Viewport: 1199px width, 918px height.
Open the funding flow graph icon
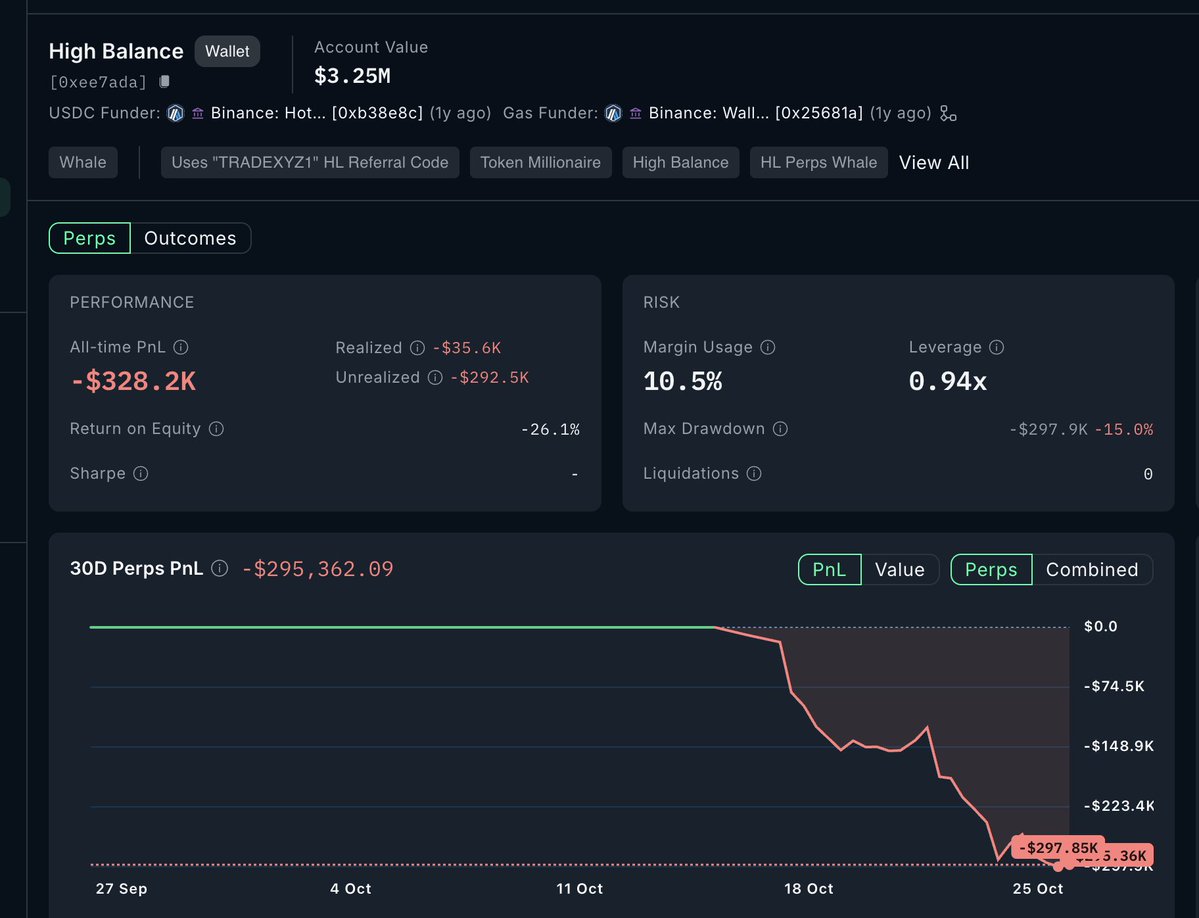tap(948, 113)
